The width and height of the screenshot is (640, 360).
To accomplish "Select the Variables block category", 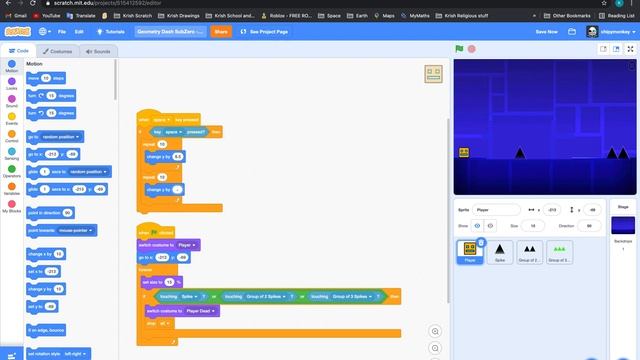I will pyautogui.click(x=12, y=189).
